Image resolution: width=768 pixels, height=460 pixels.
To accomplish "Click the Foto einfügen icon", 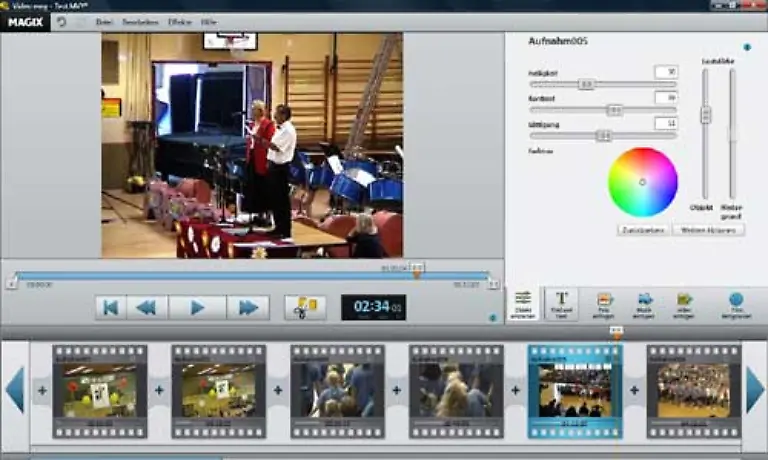I will point(604,303).
